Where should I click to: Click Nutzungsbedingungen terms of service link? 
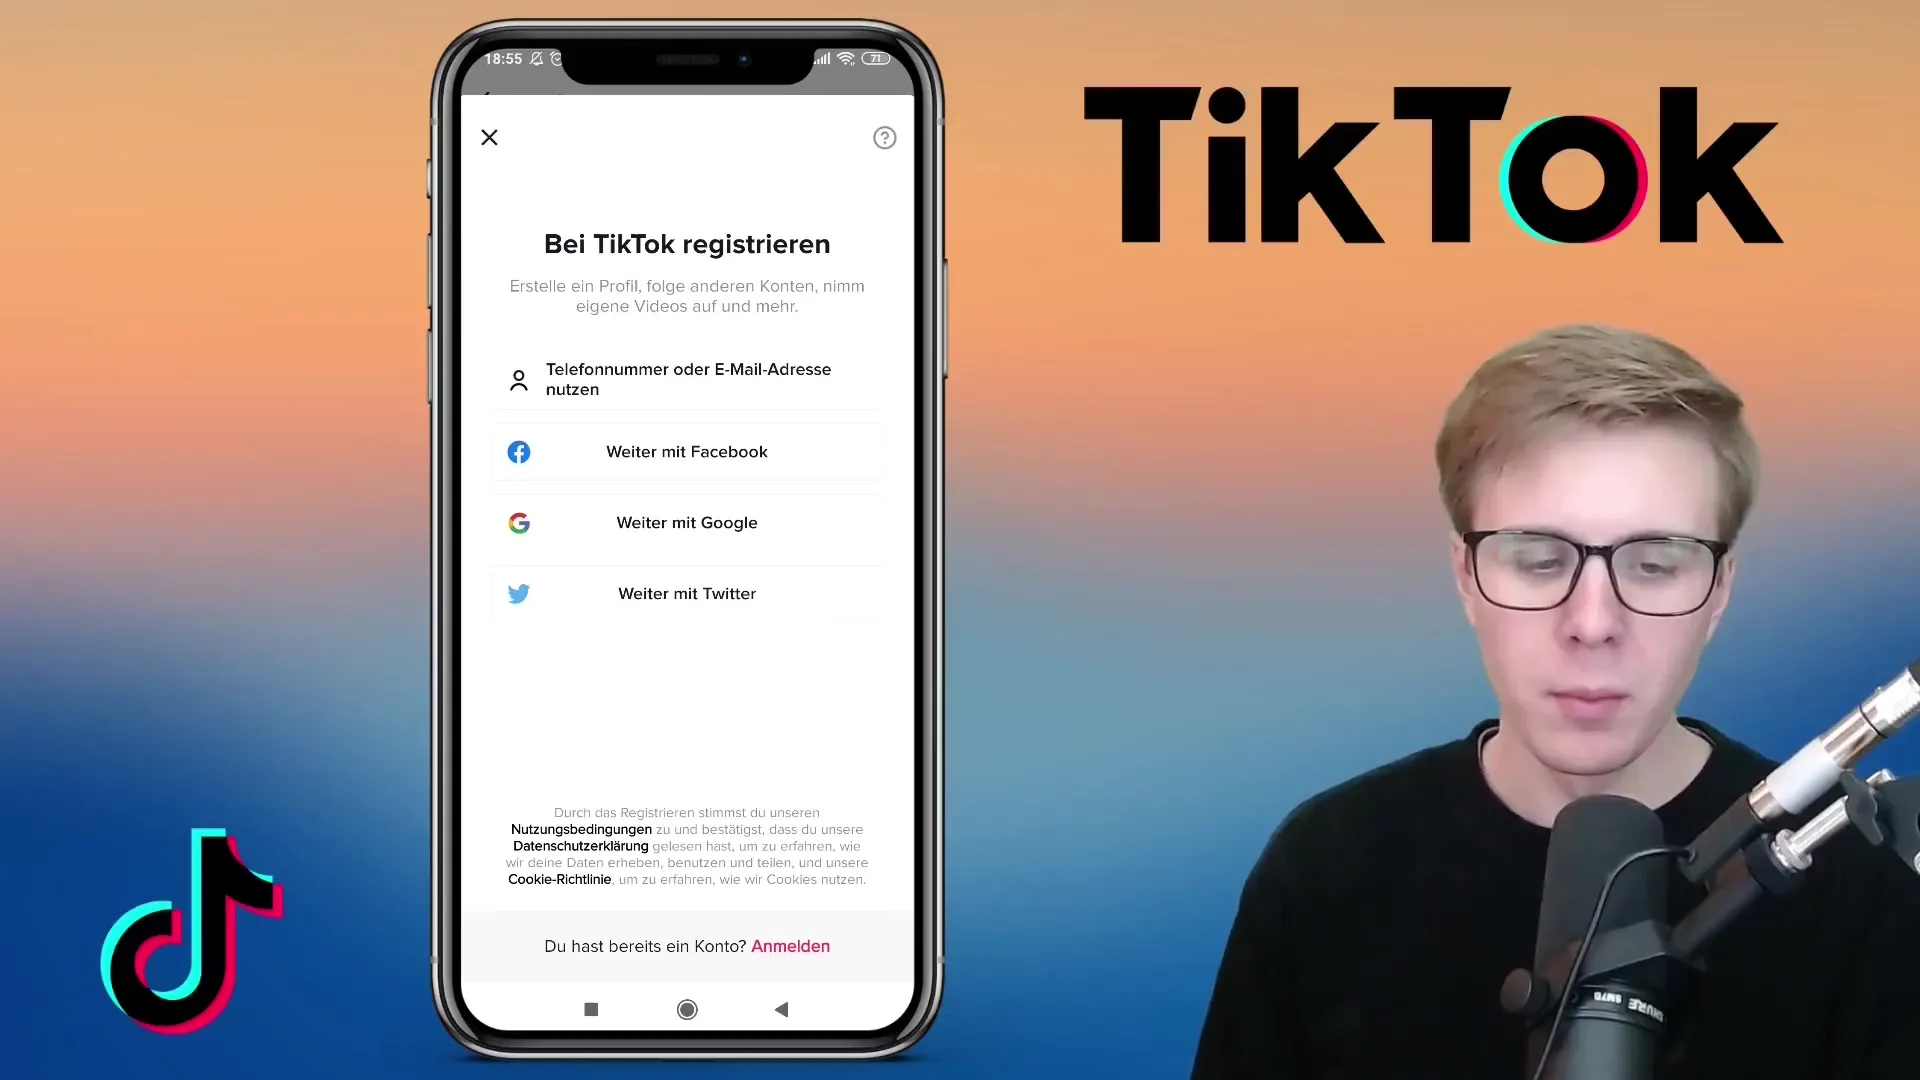582,829
